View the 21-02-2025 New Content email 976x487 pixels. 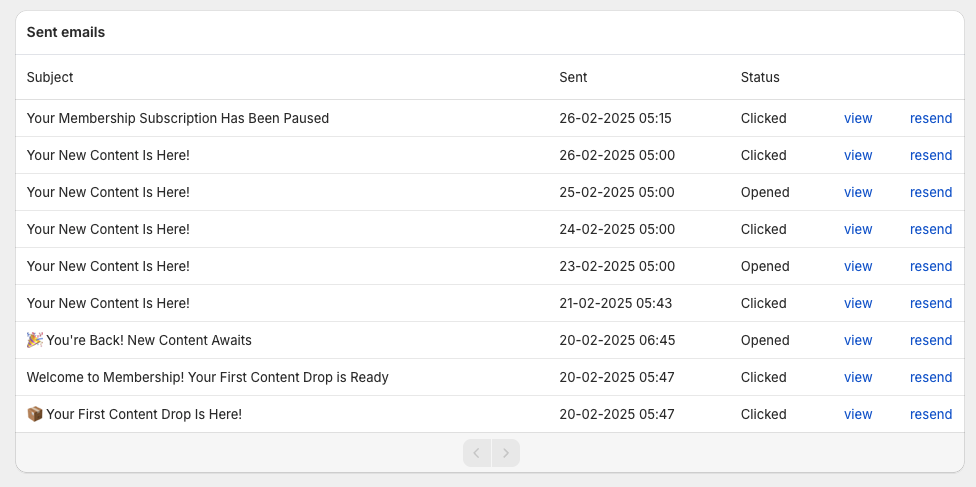tap(858, 303)
